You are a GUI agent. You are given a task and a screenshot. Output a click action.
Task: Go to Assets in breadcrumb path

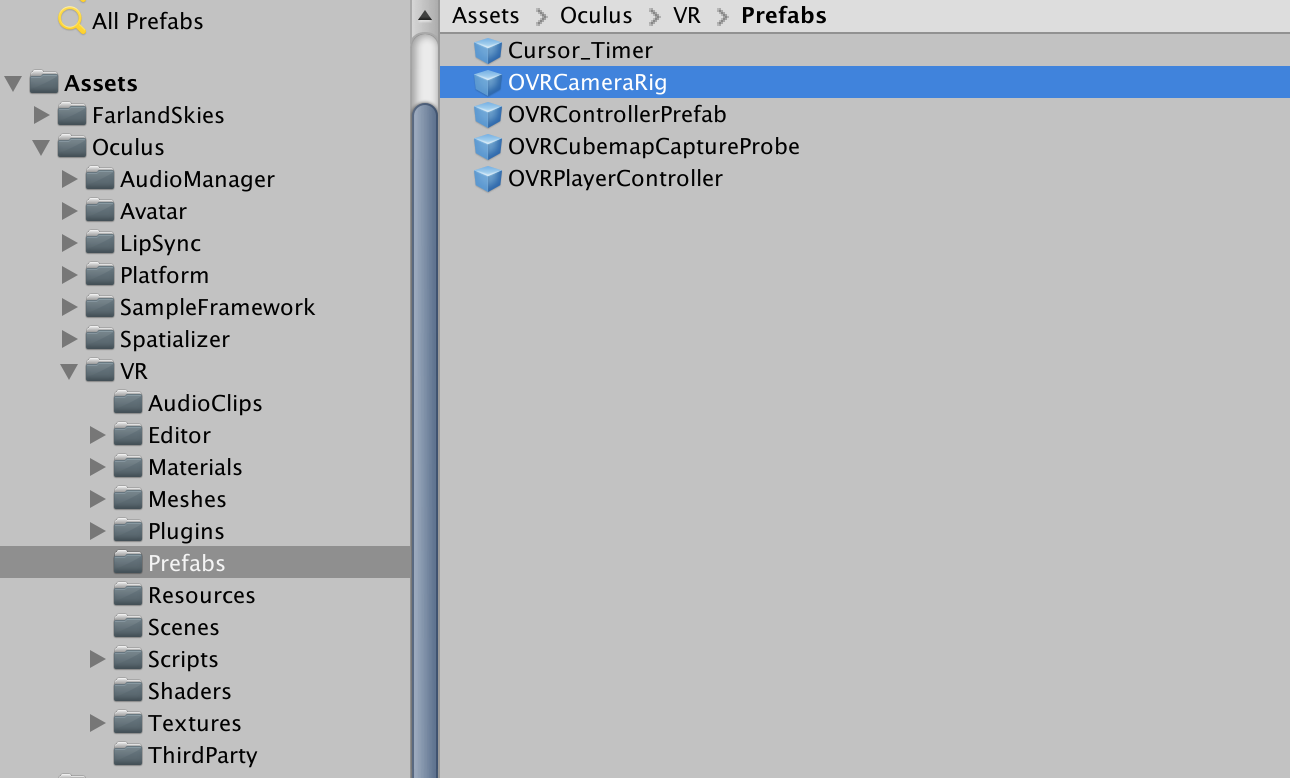(x=486, y=16)
